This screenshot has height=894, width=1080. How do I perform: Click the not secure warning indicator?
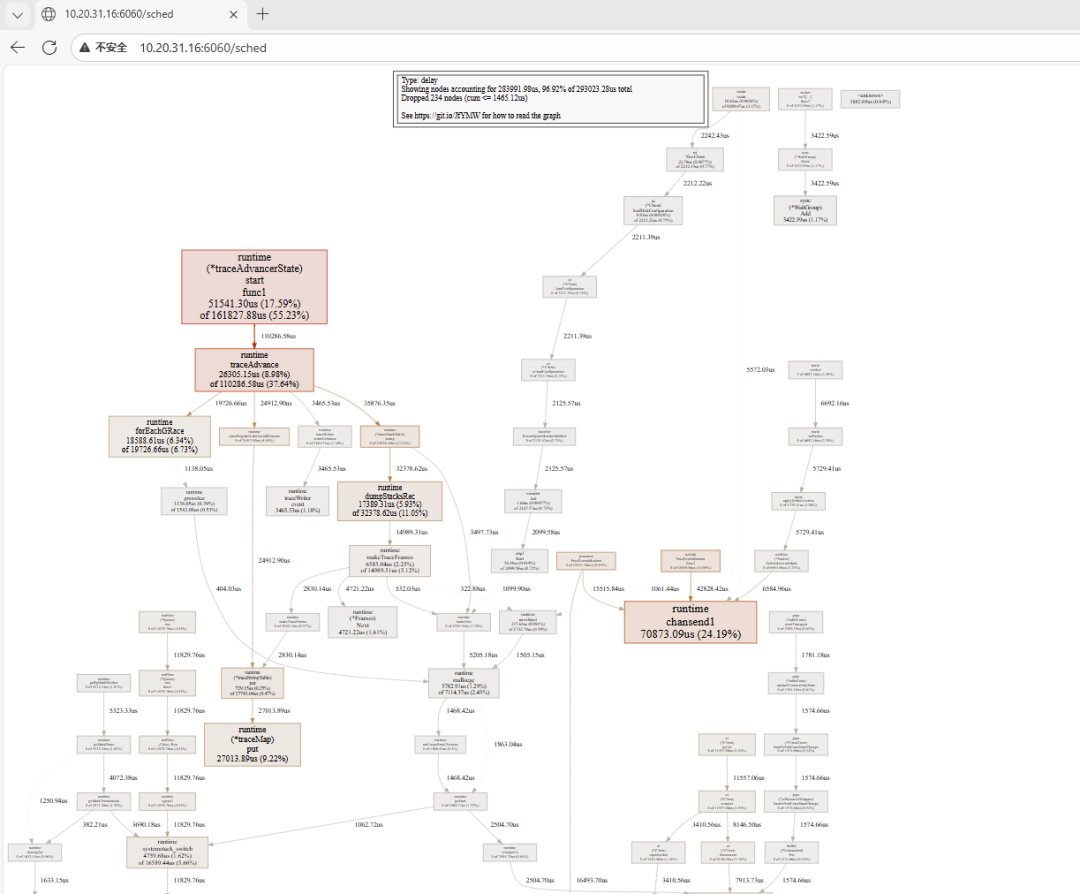(103, 48)
